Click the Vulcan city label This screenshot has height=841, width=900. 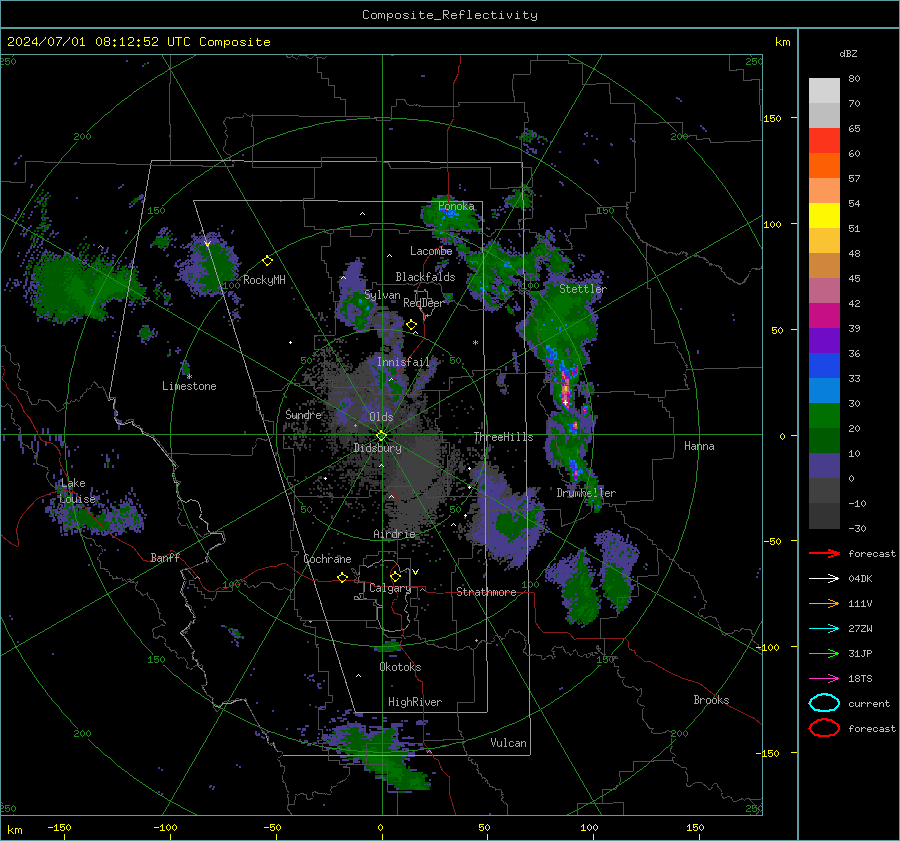tap(508, 743)
